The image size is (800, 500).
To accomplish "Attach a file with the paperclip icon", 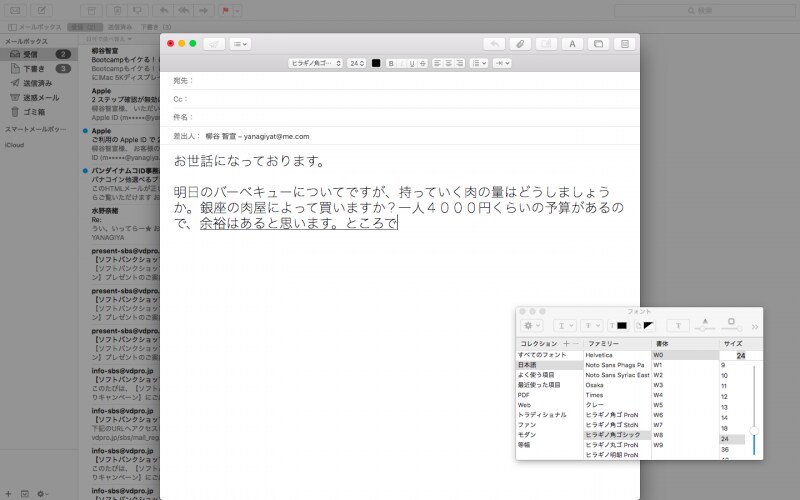I will [x=520, y=44].
